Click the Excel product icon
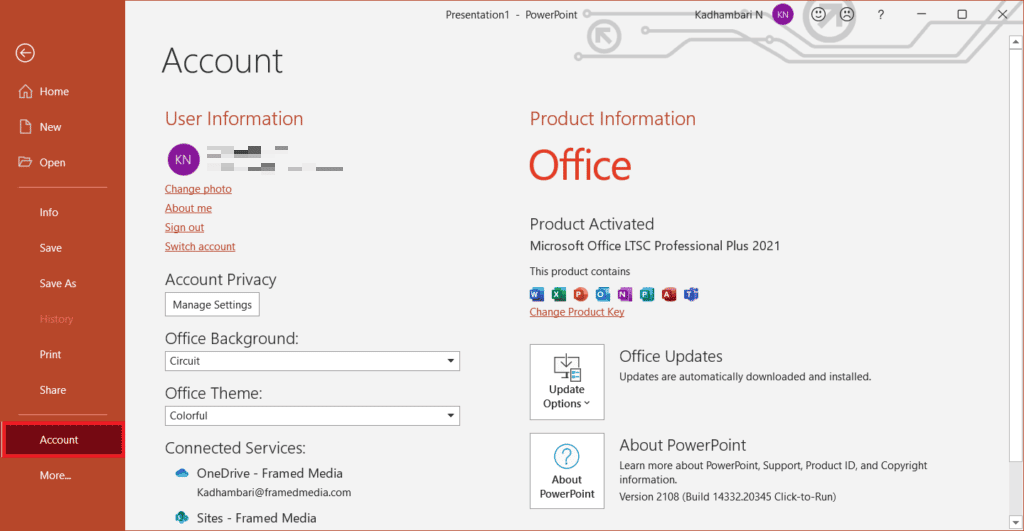The width and height of the screenshot is (1024, 531). point(559,294)
